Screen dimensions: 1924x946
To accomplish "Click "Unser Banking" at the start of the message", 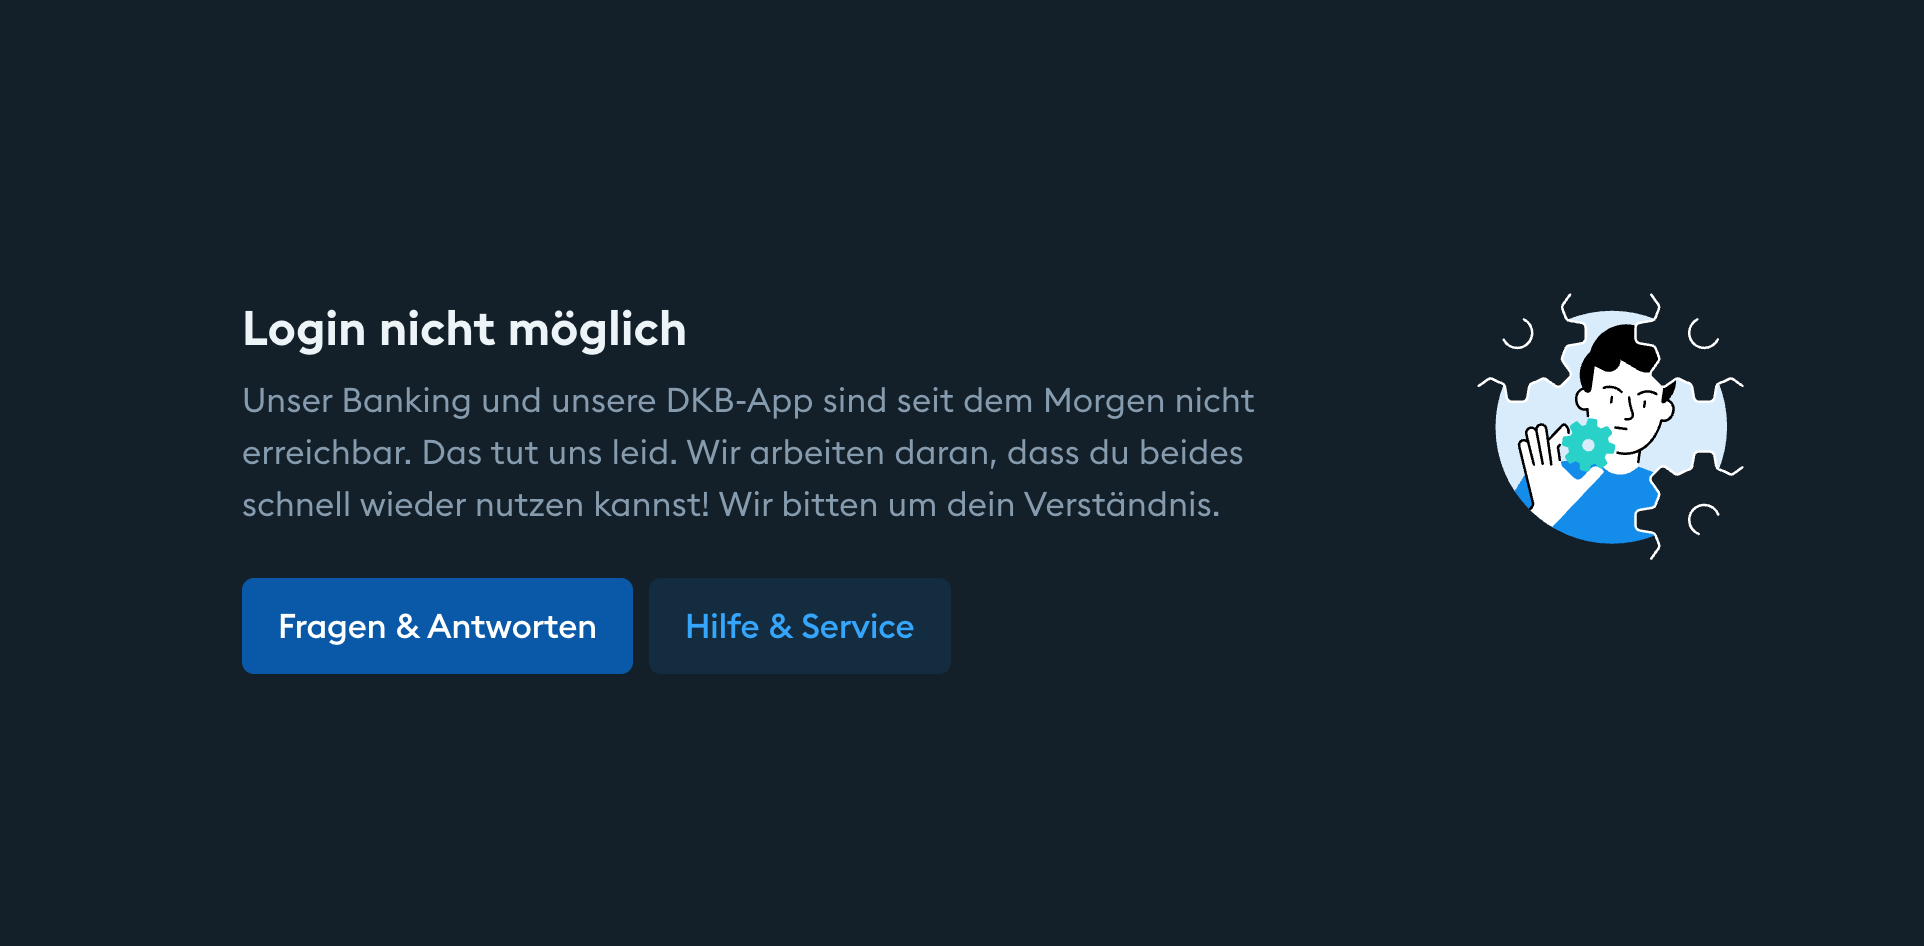I will coord(356,401).
